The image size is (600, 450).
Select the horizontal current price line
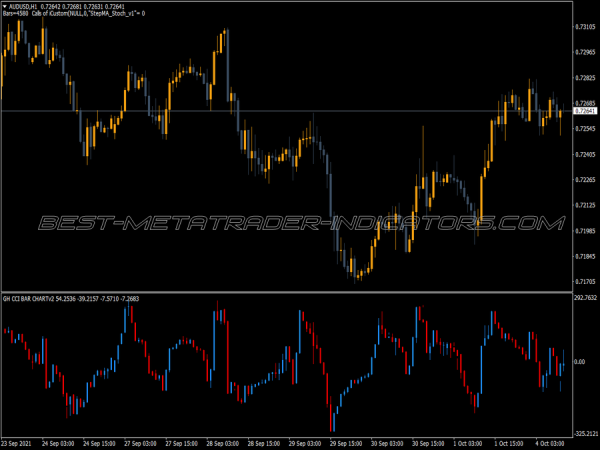287,111
